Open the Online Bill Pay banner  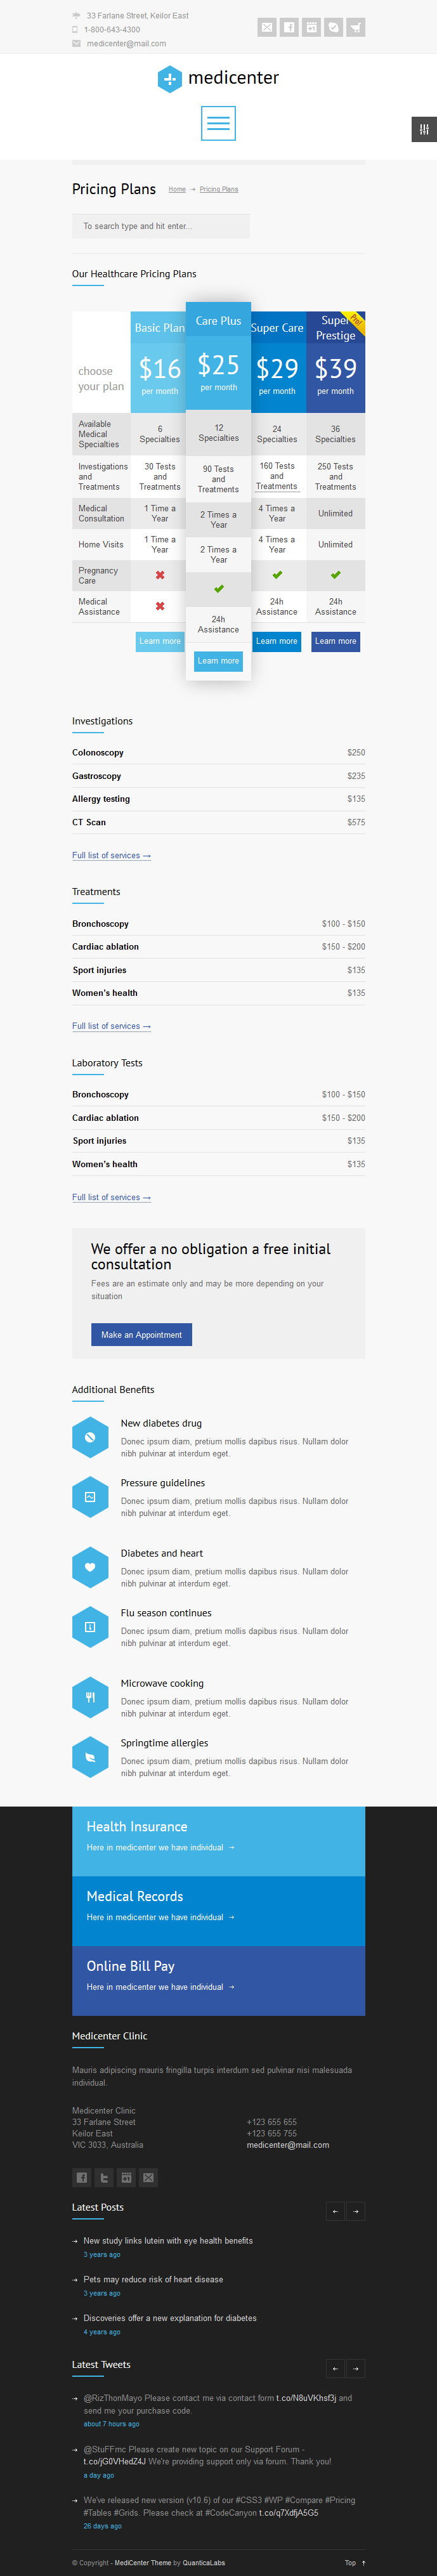pos(218,1980)
